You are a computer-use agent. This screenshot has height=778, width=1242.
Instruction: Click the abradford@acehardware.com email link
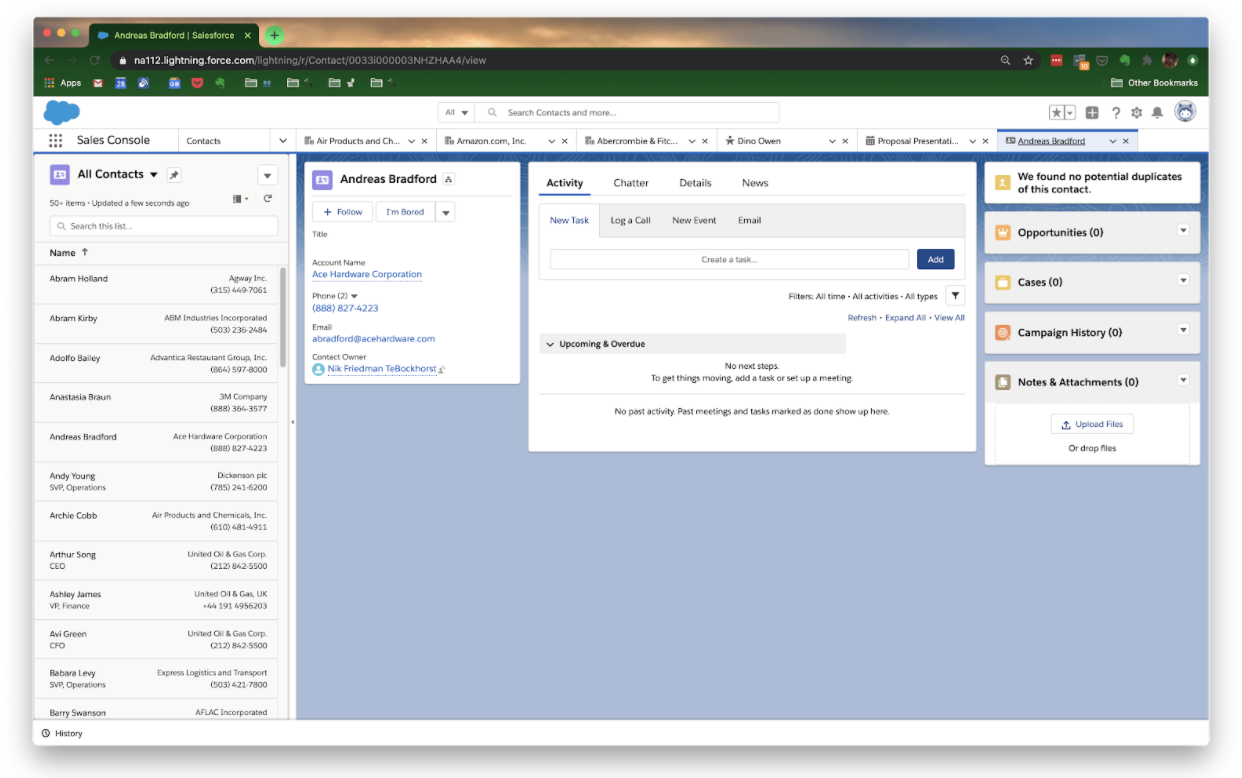[x=373, y=339]
